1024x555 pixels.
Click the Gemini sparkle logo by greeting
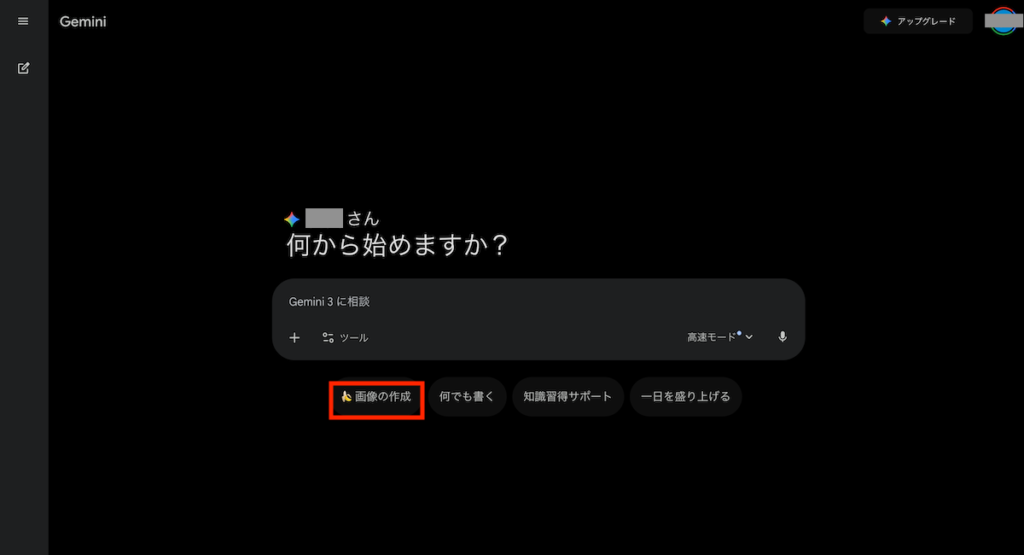point(292,219)
